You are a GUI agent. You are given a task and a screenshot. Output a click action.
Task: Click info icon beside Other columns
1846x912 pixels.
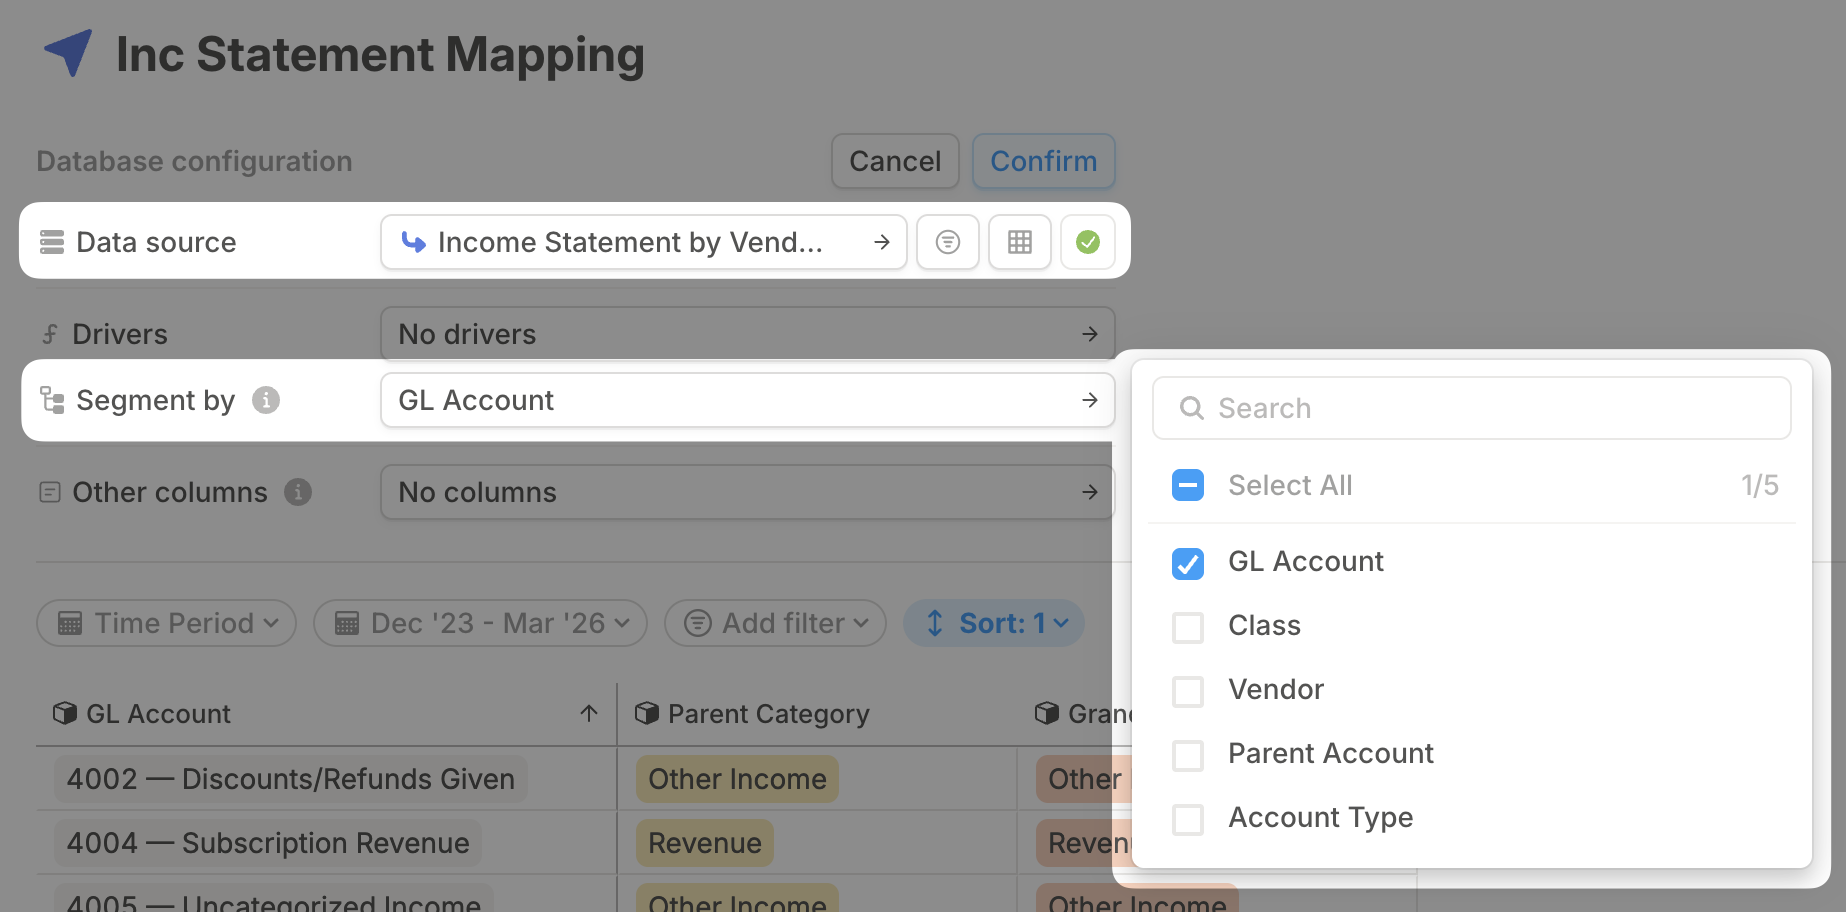click(298, 492)
